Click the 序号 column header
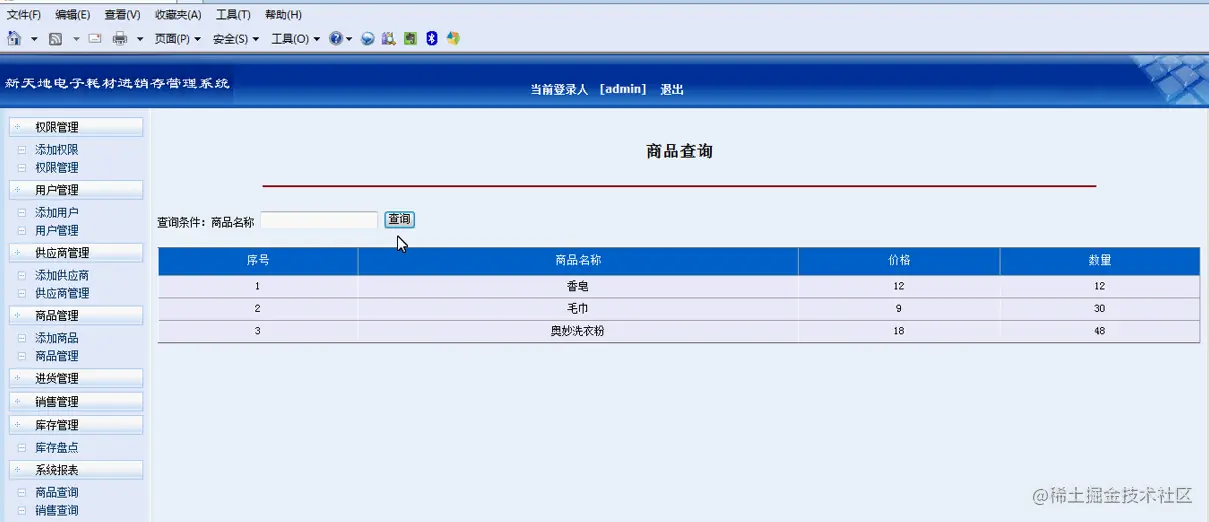The width and height of the screenshot is (1209, 522). [258, 261]
